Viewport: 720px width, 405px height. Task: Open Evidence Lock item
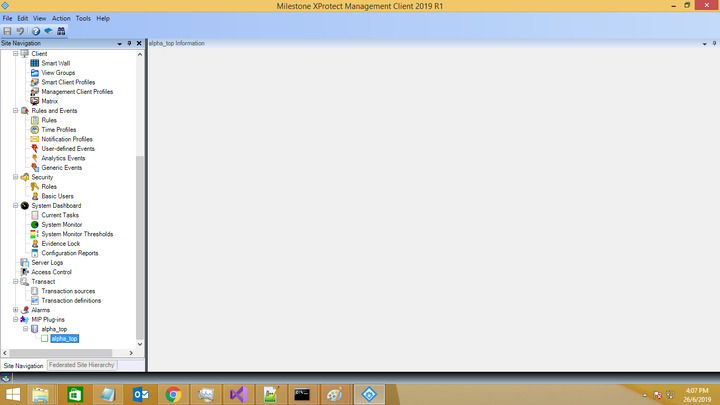click(x=60, y=243)
